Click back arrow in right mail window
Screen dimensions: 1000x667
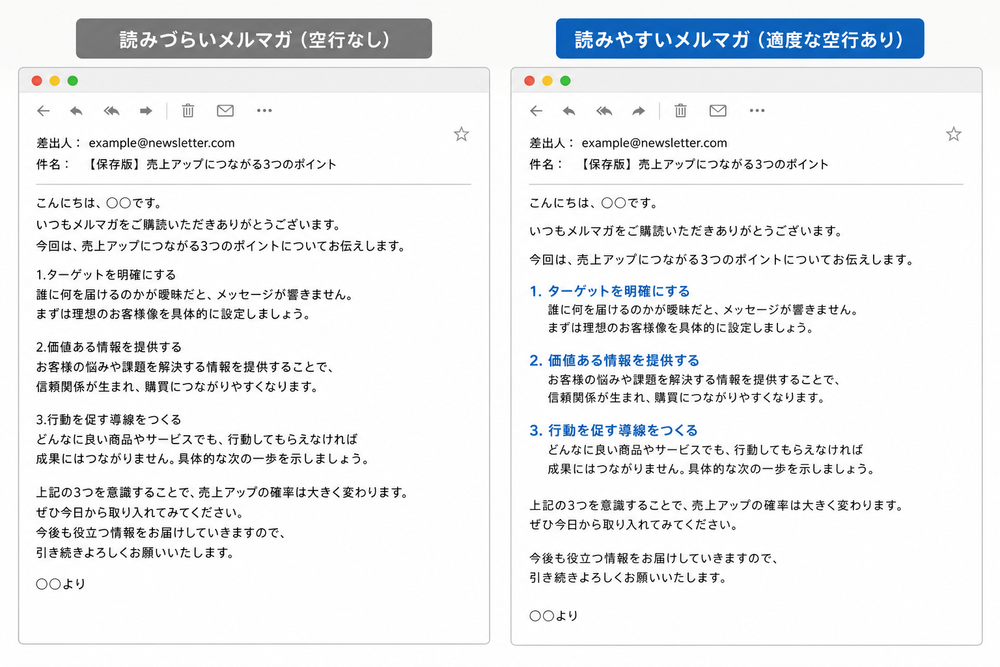(x=536, y=111)
